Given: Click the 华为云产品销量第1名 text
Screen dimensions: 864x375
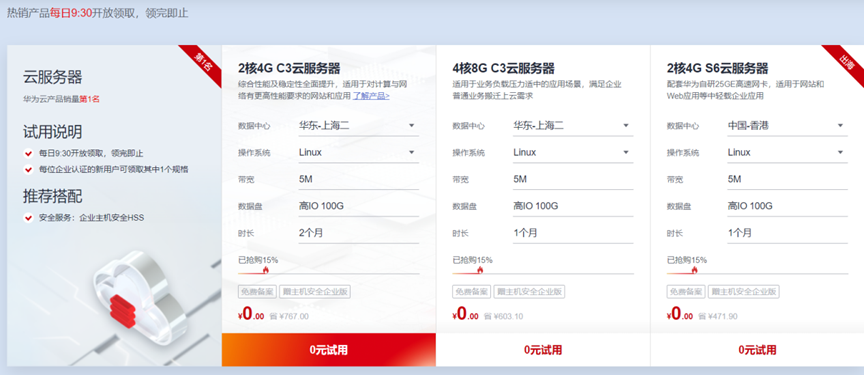Looking at the screenshot, I should 61,100.
